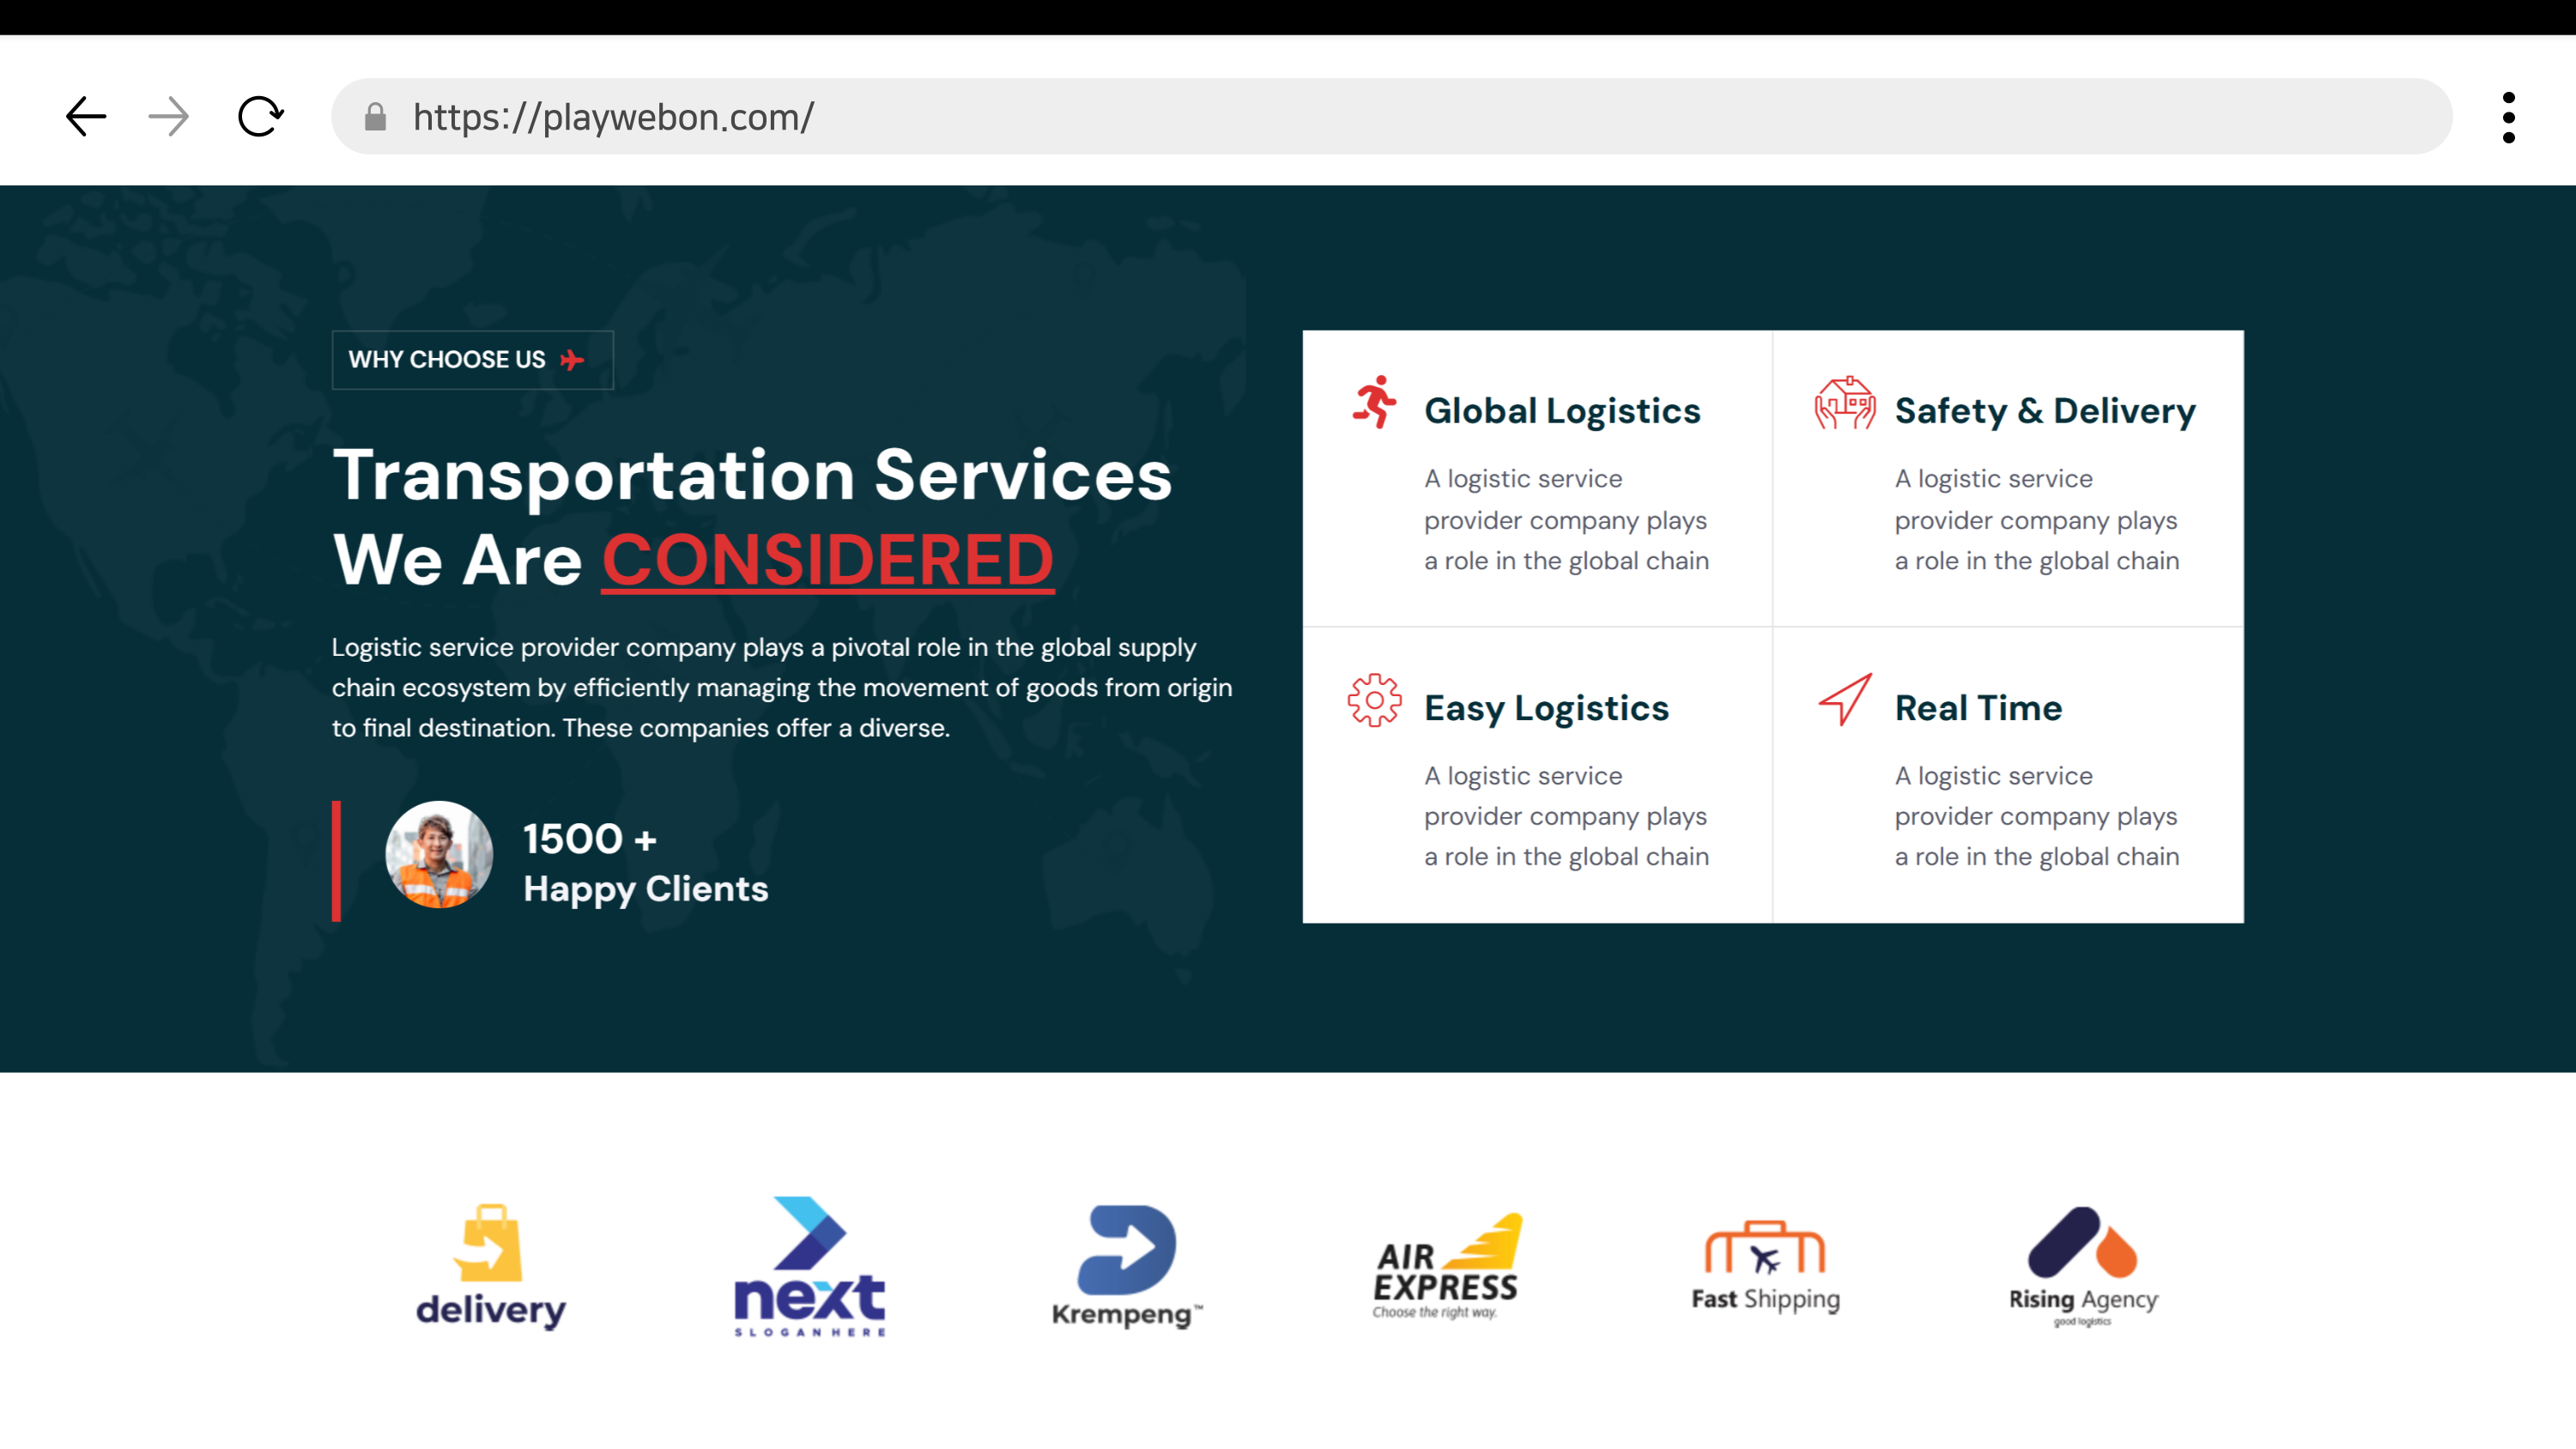
Task: Open the three-dot browser menu
Action: [2508, 118]
